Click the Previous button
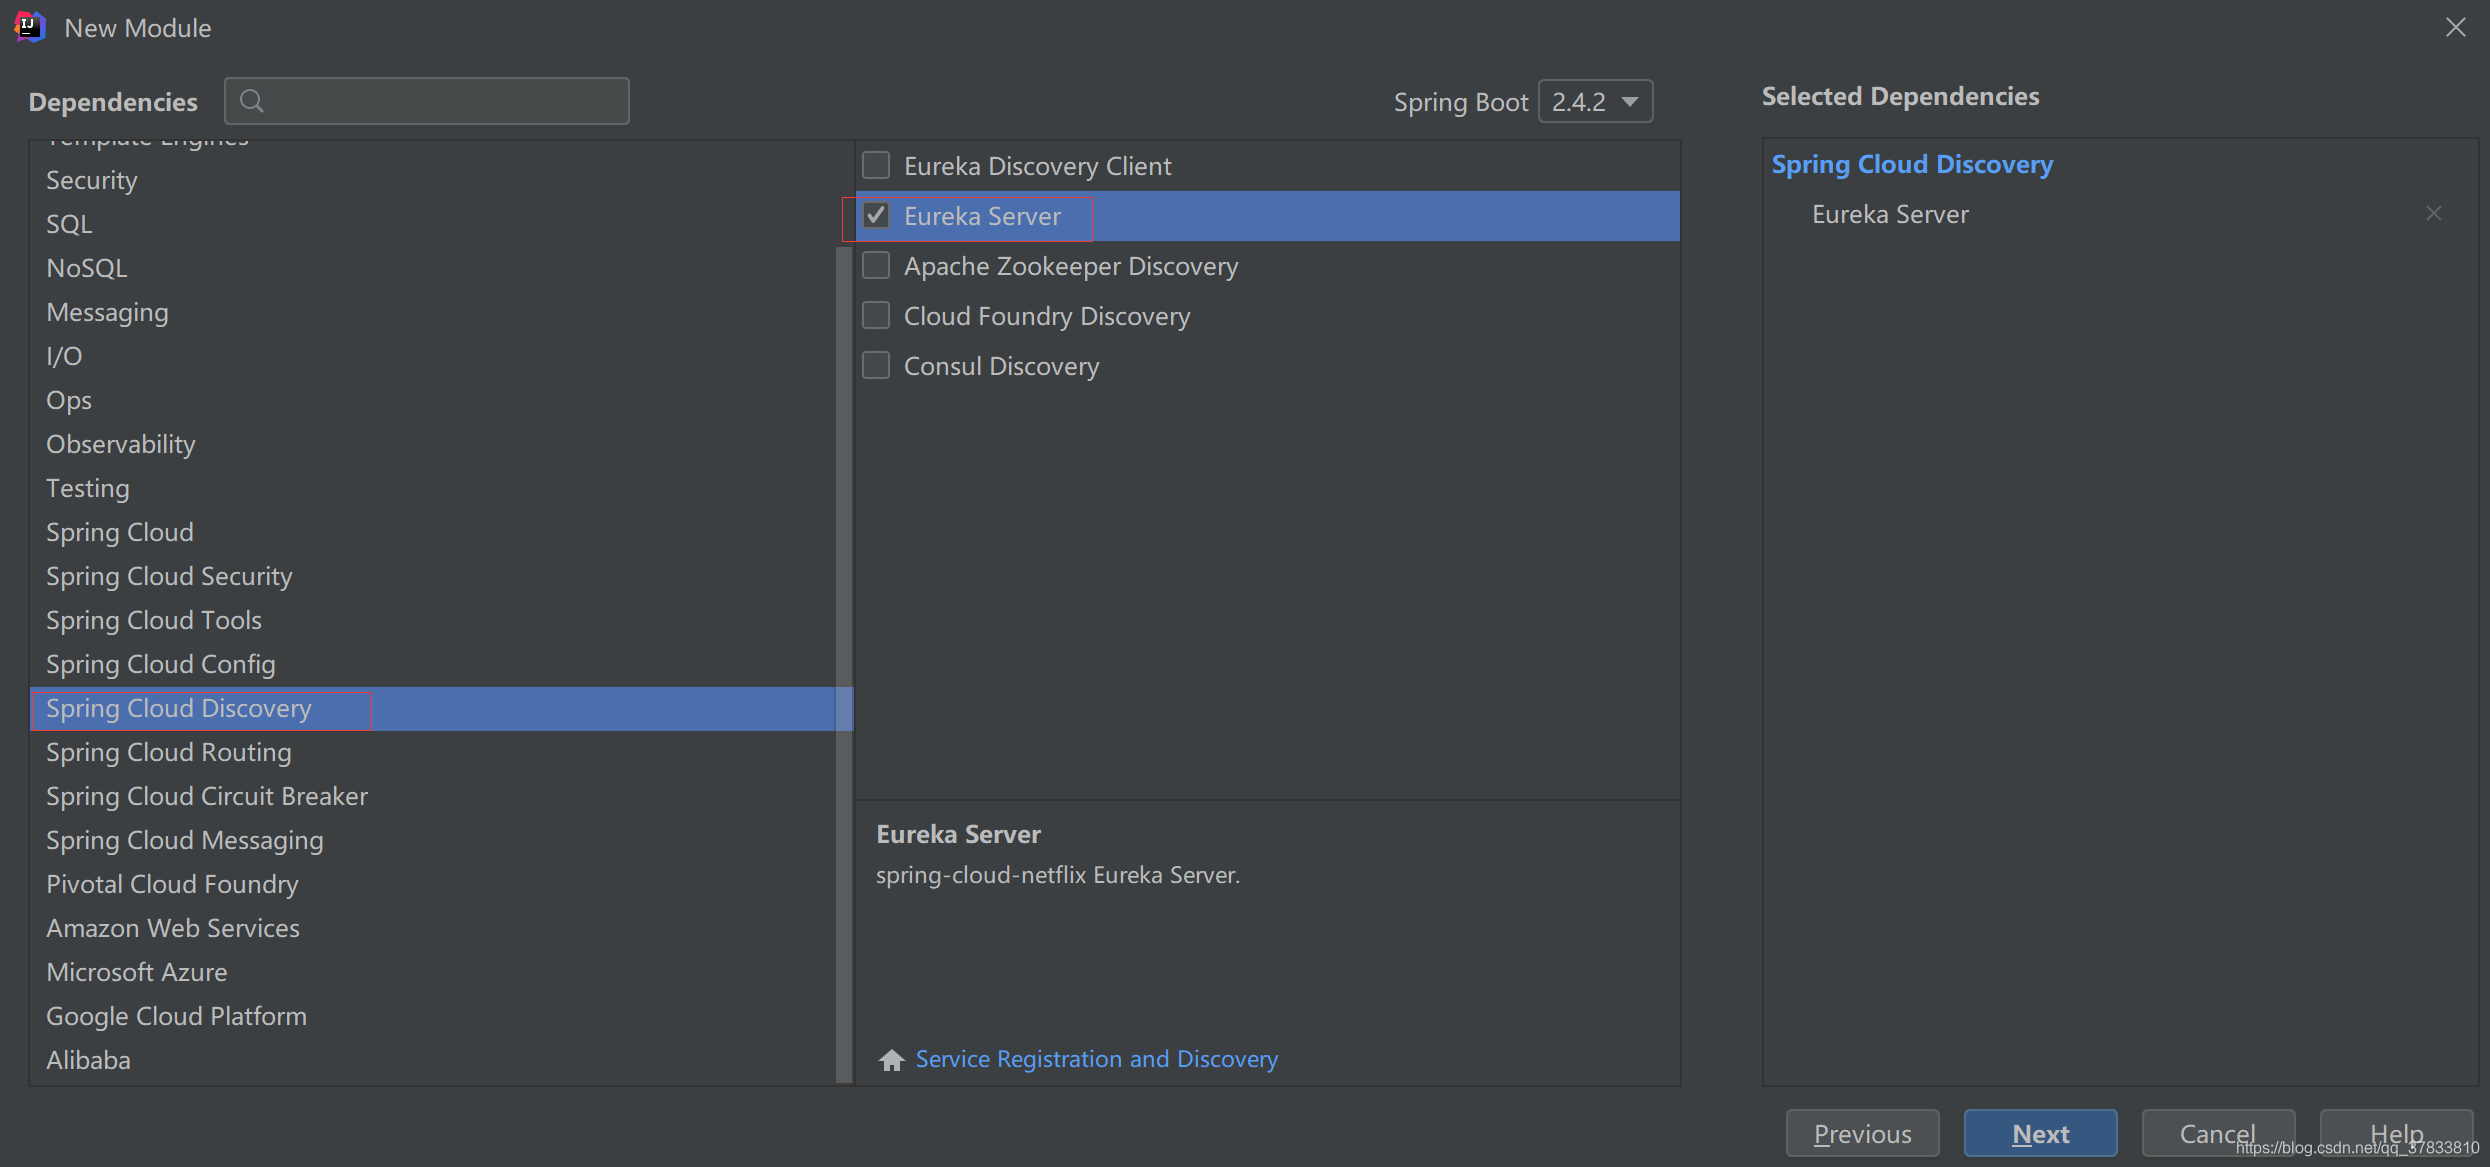Image resolution: width=2490 pixels, height=1167 pixels. 1862,1133
